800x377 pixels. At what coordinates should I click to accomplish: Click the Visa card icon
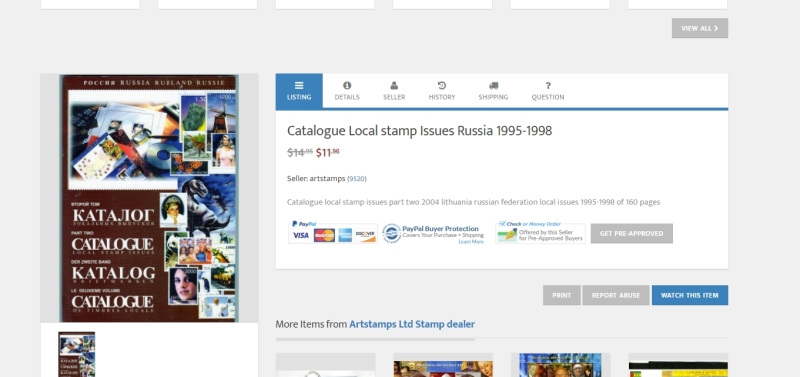(x=301, y=235)
